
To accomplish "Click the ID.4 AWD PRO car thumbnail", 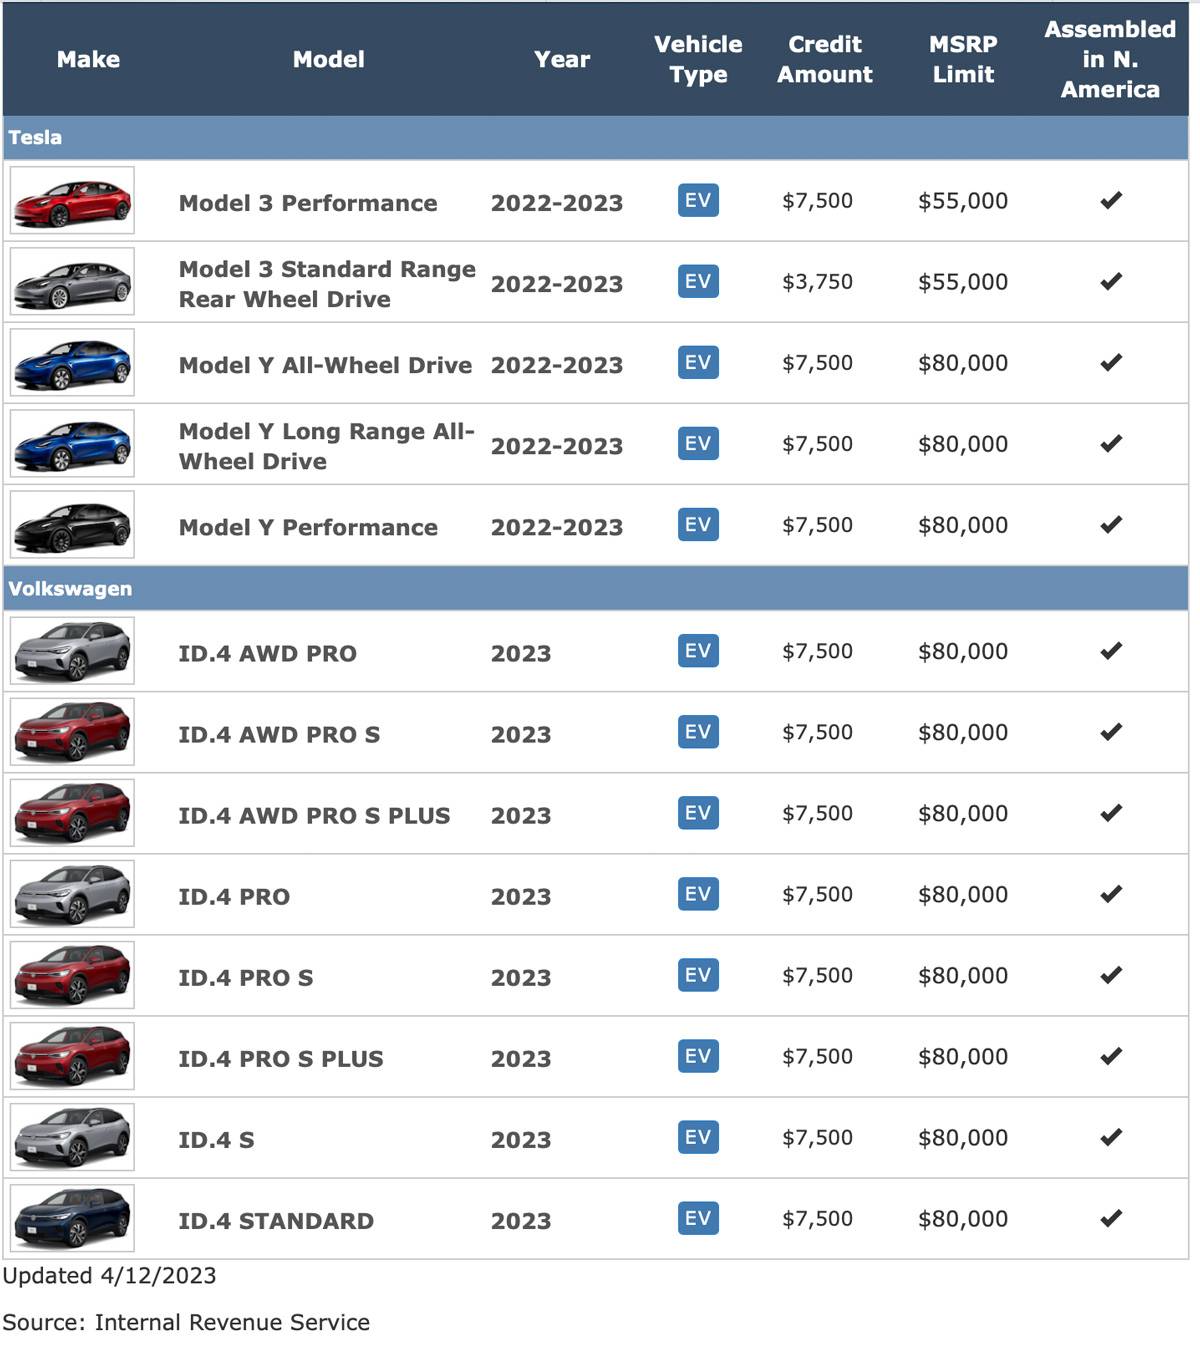I will [x=72, y=651].
